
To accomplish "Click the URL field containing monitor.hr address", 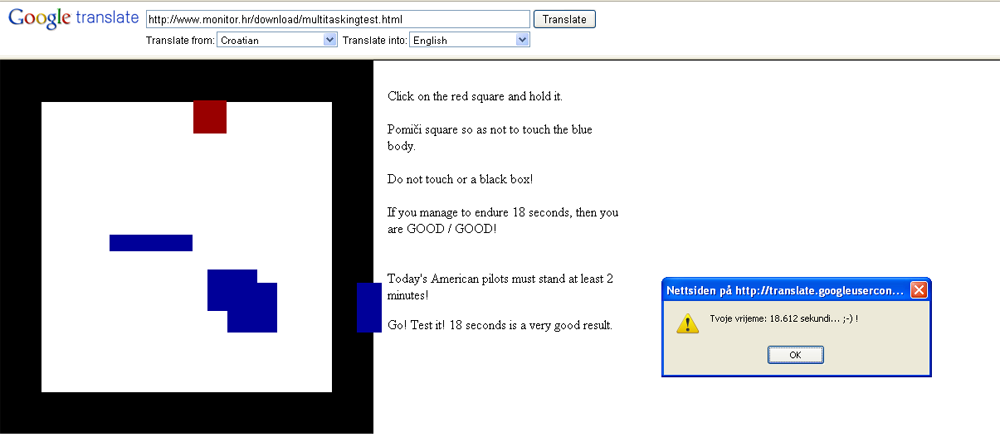I will pos(337,19).
